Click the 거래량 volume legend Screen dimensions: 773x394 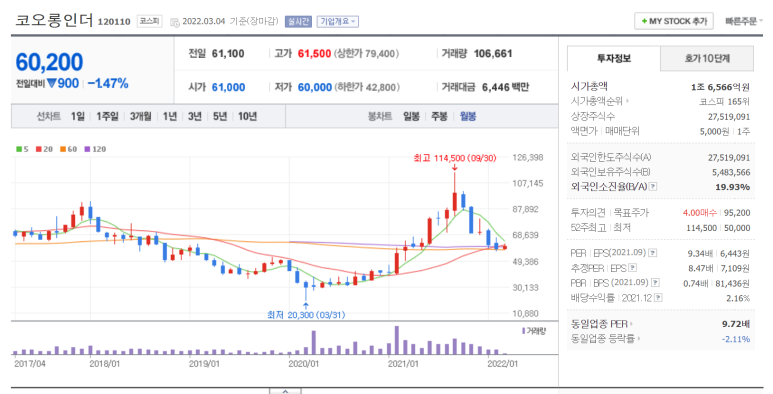[x=534, y=331]
